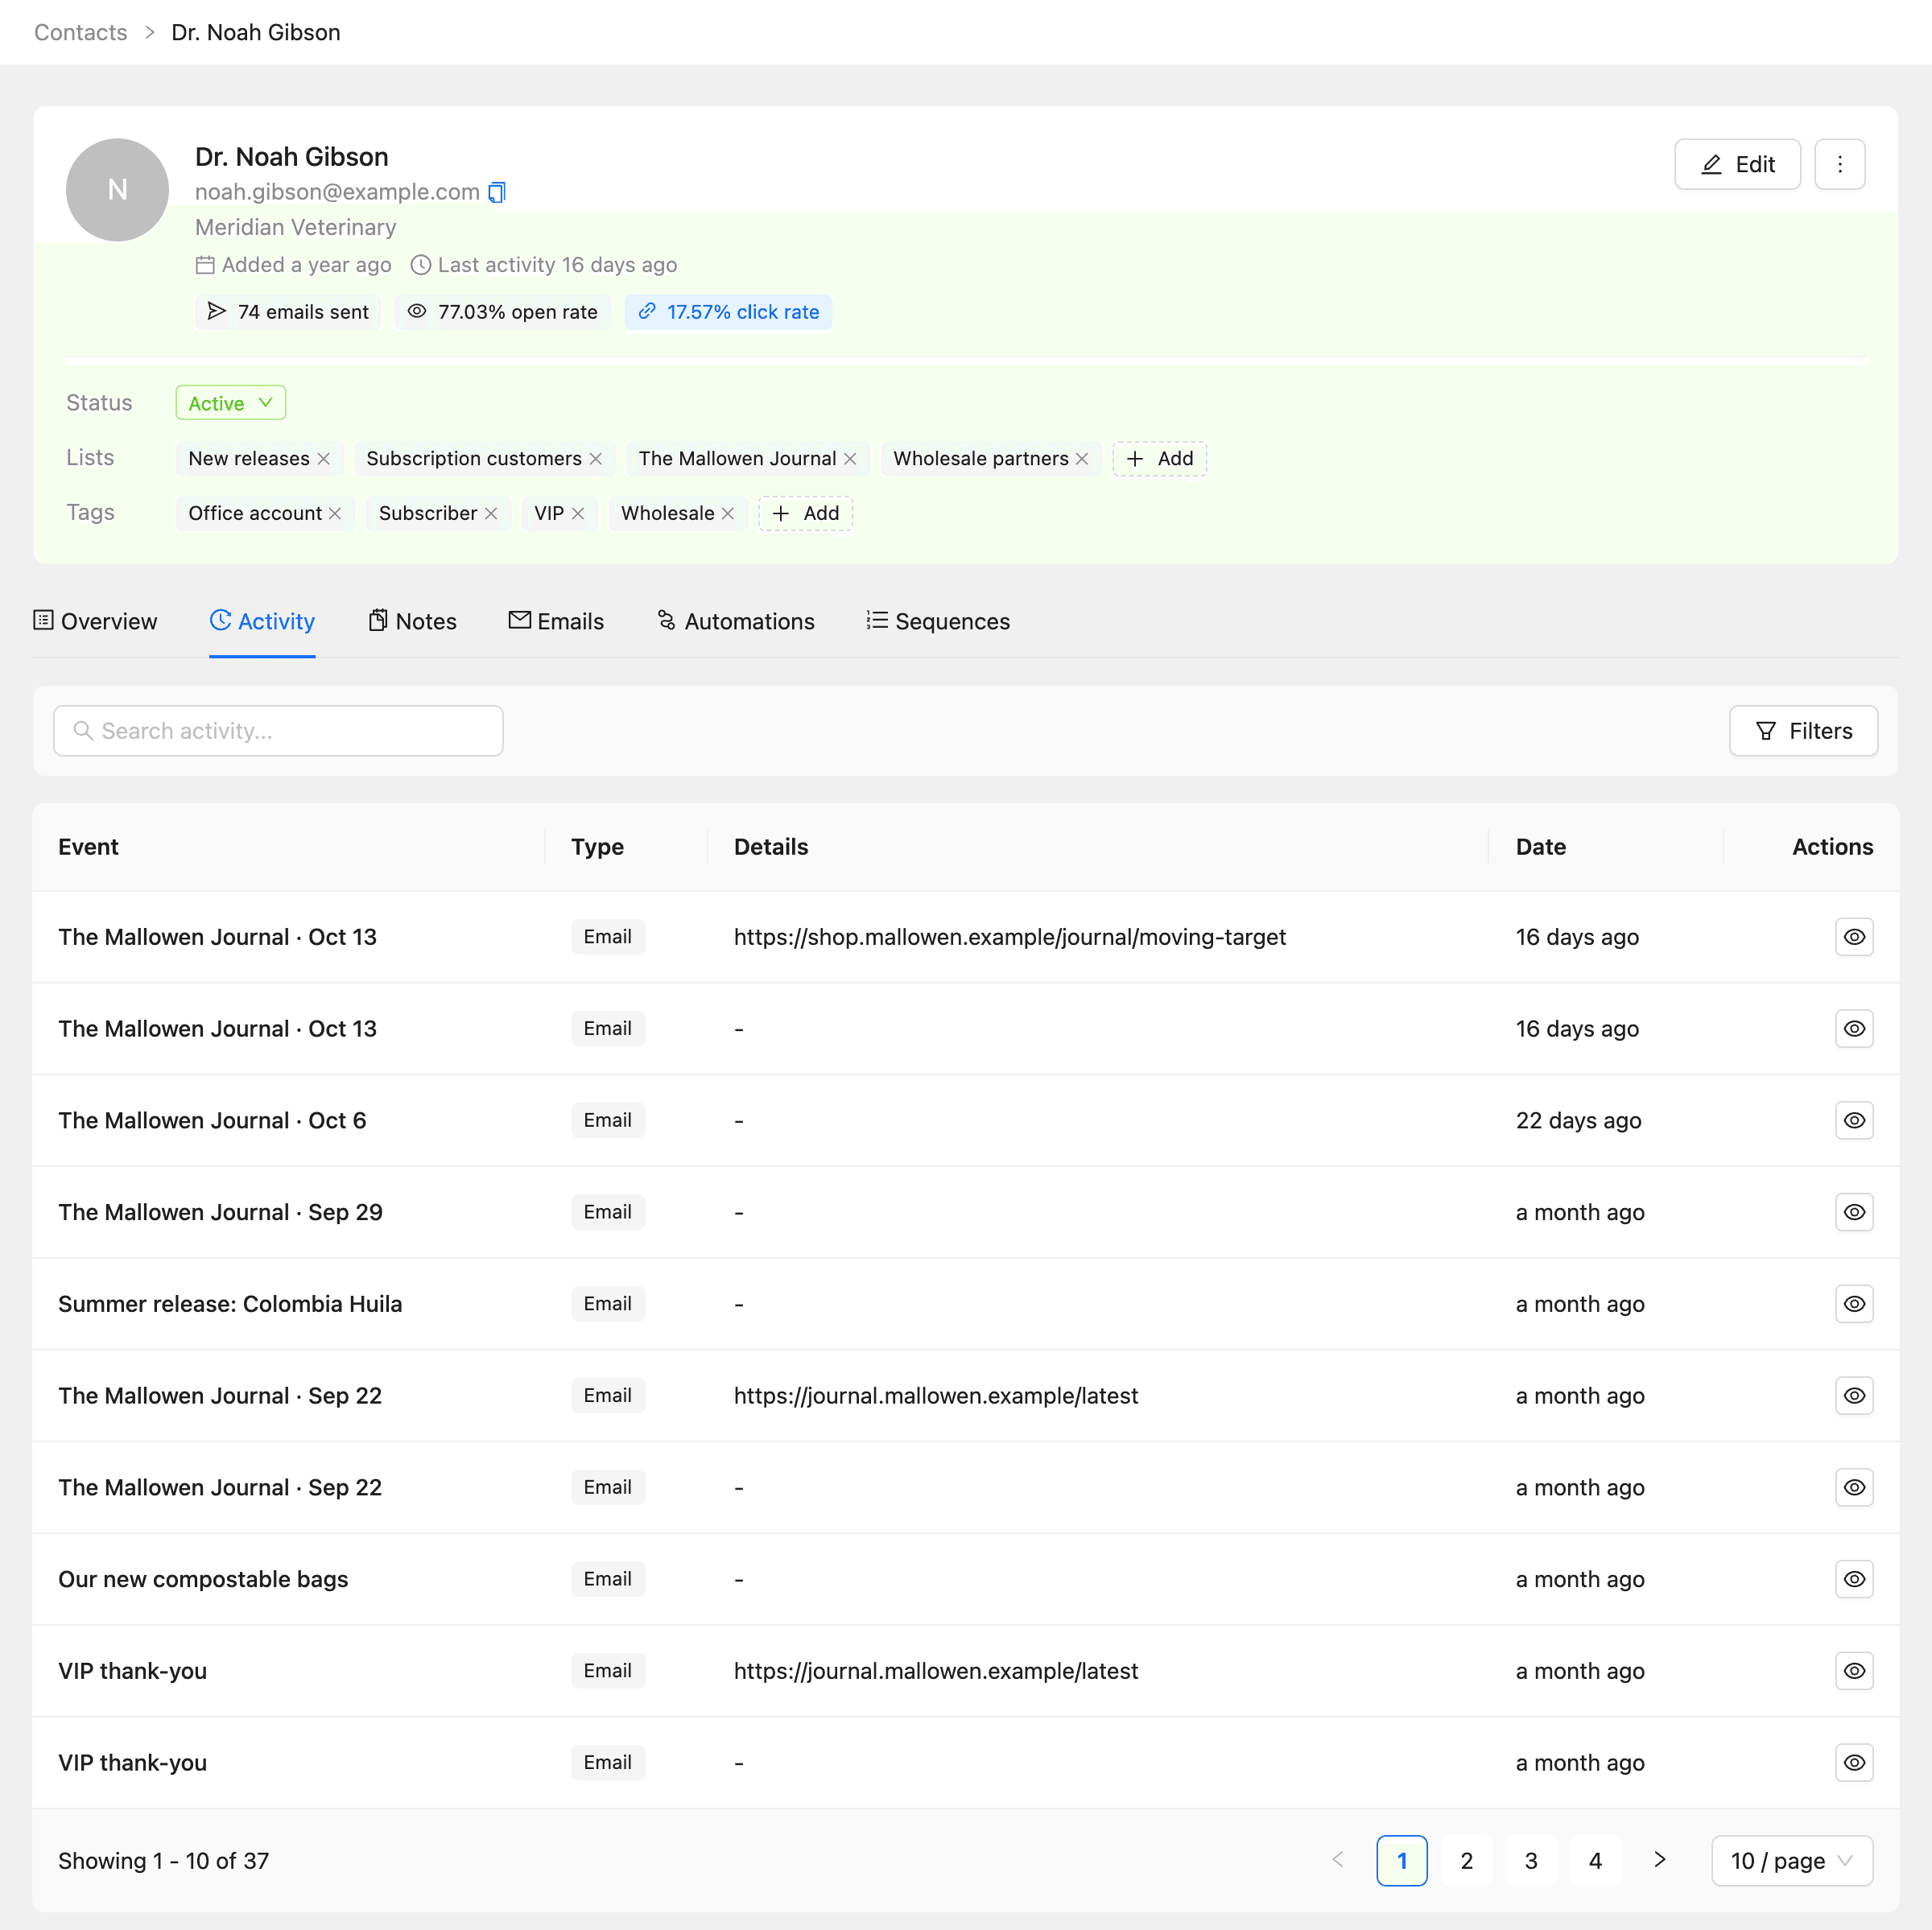The height and width of the screenshot is (1930, 1932).
Task: Add a new tag to the contact
Action: (805, 514)
